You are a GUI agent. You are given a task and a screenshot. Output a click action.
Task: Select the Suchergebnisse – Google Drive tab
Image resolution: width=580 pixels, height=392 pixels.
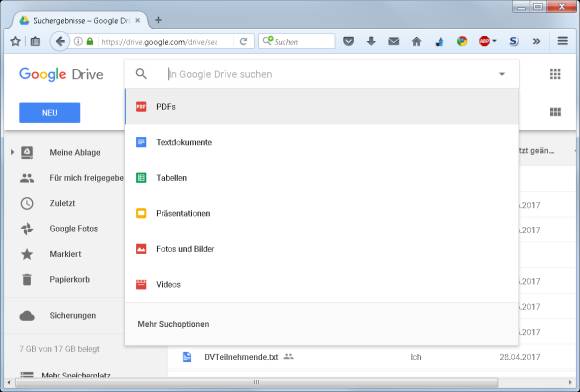(x=80, y=21)
